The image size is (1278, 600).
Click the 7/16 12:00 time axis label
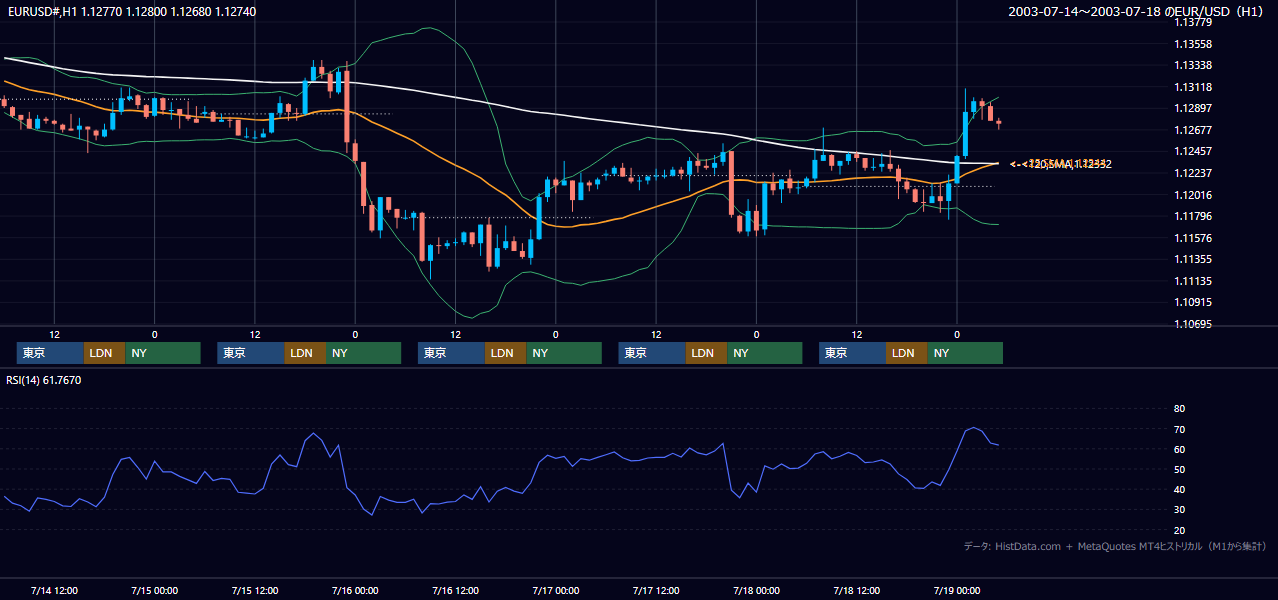pyautogui.click(x=455, y=590)
